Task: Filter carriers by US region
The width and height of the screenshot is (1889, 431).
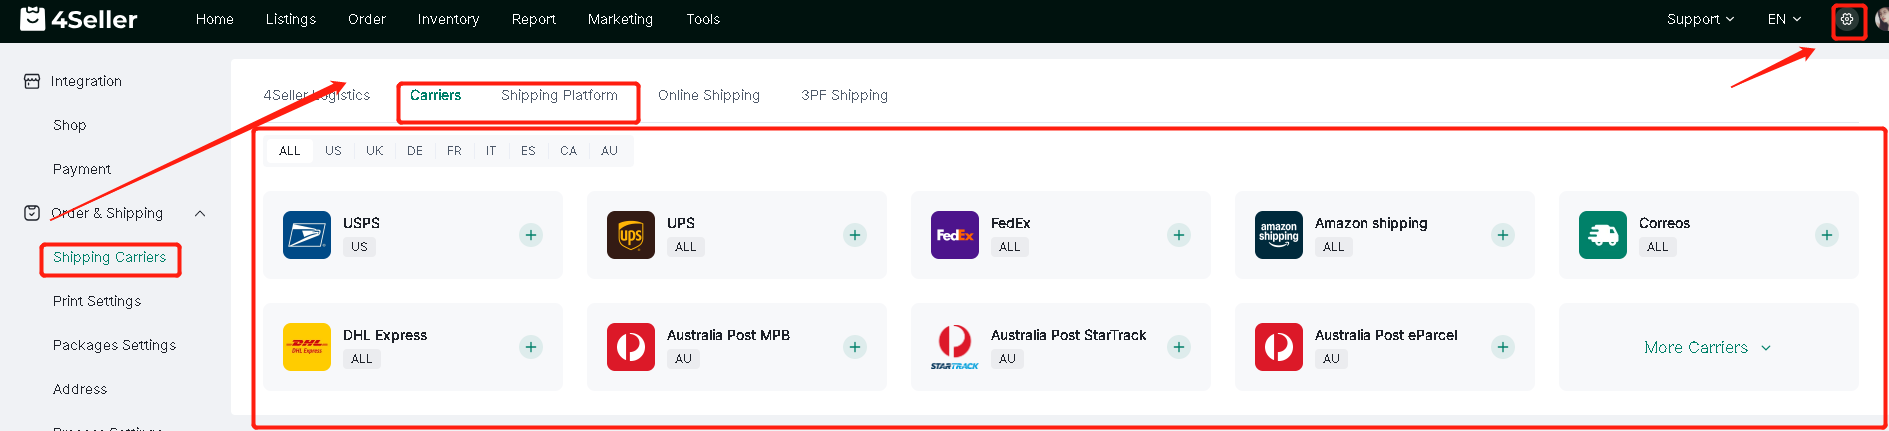Action: pyautogui.click(x=333, y=151)
